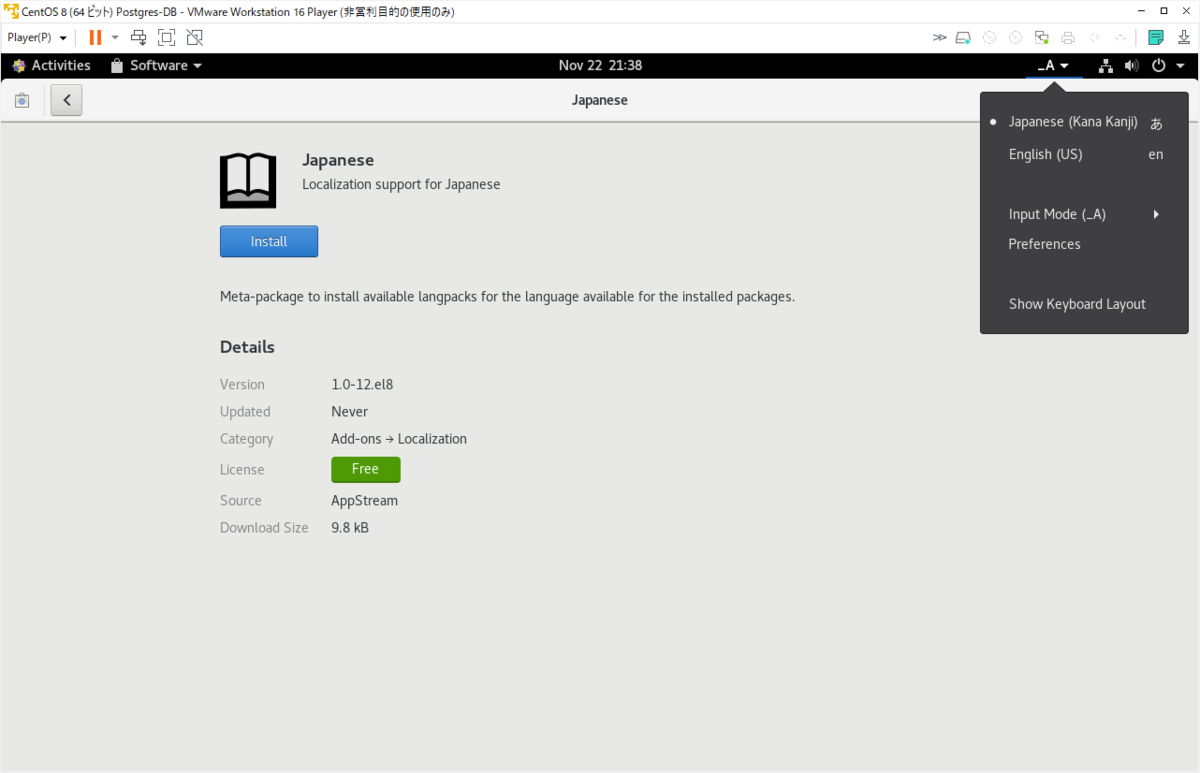Click the first CD/DVD drive icon
Screen dimensions: 1200x773
coord(989,37)
